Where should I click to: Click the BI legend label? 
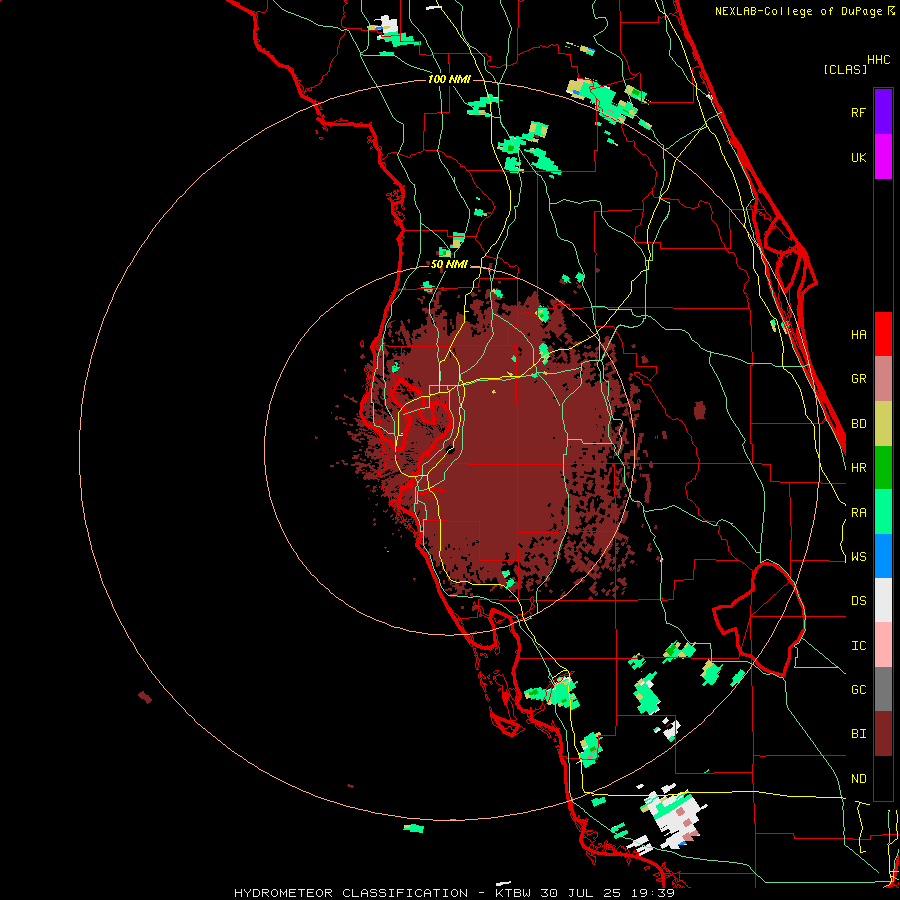858,734
